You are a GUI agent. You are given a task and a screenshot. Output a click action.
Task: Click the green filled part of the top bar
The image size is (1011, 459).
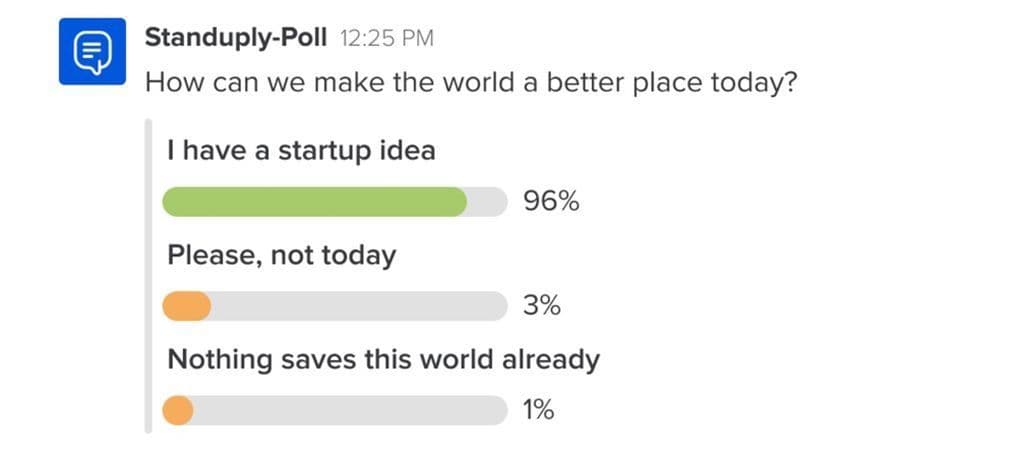[314, 202]
